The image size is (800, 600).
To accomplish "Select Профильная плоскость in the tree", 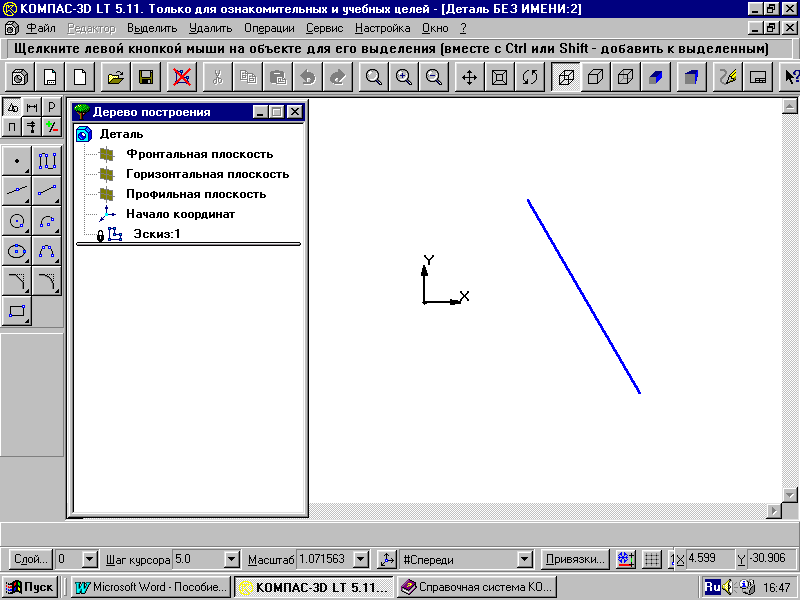I will [196, 194].
